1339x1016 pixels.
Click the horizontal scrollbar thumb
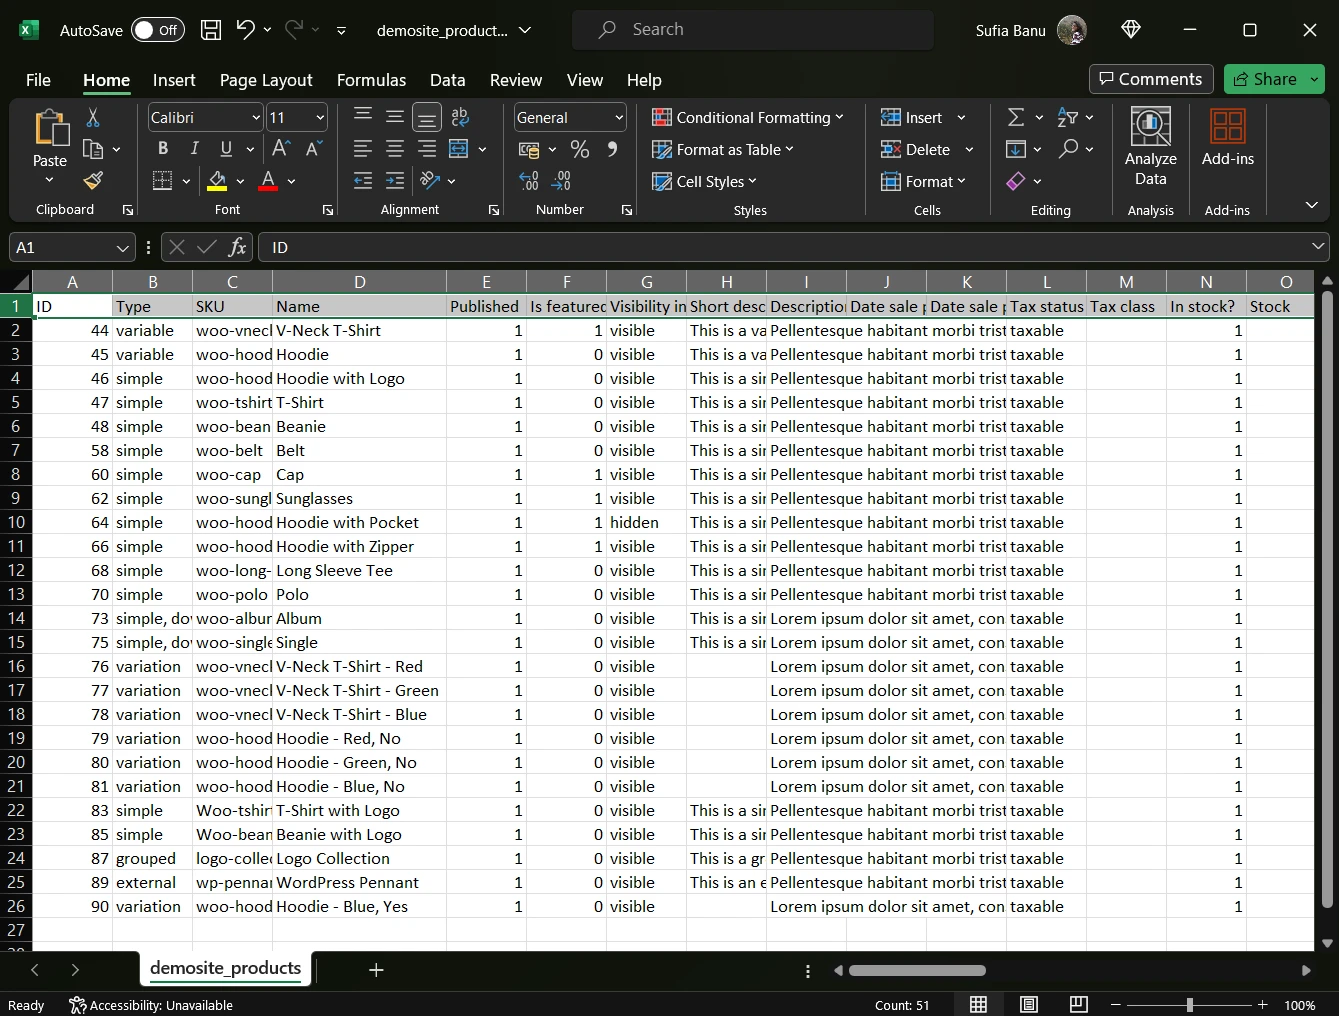point(917,970)
